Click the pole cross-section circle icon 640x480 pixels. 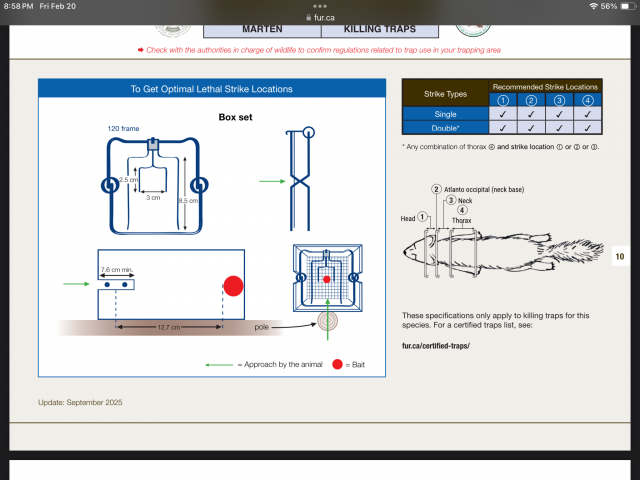[x=327, y=322]
